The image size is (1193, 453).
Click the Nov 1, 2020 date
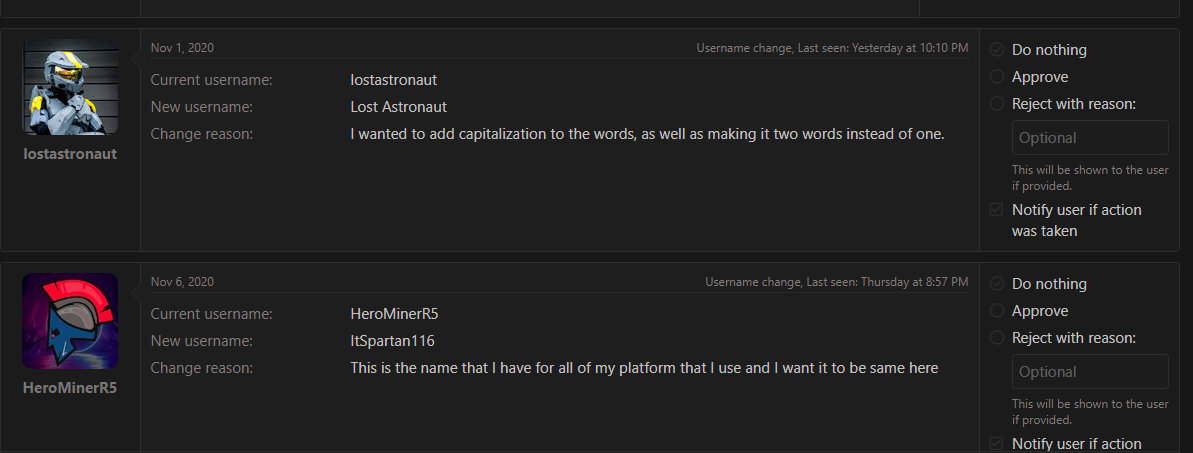(x=182, y=48)
